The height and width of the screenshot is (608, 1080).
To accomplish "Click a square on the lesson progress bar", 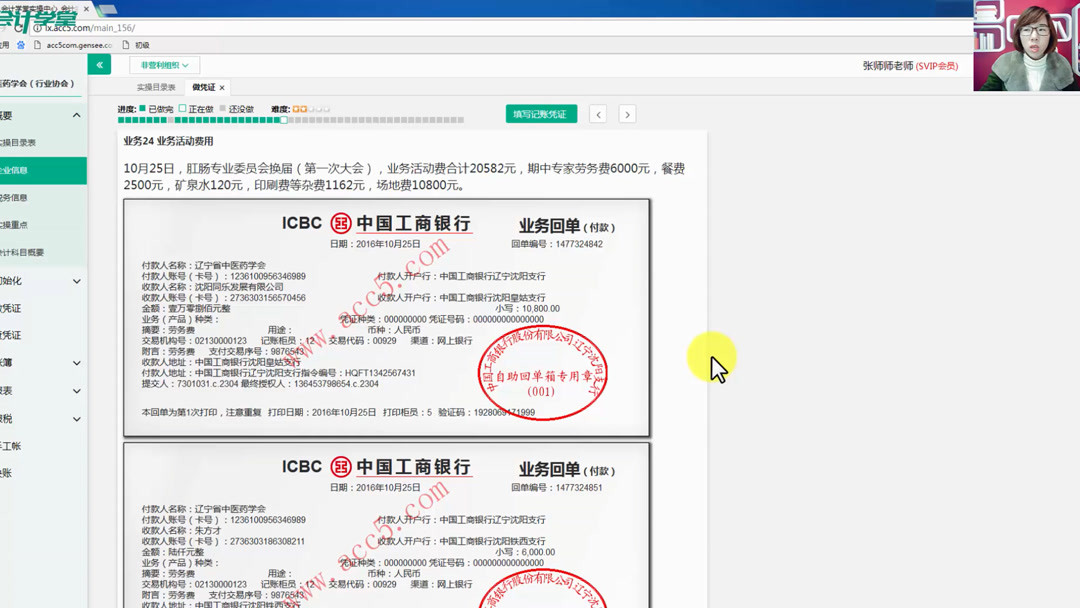I will [200, 119].
